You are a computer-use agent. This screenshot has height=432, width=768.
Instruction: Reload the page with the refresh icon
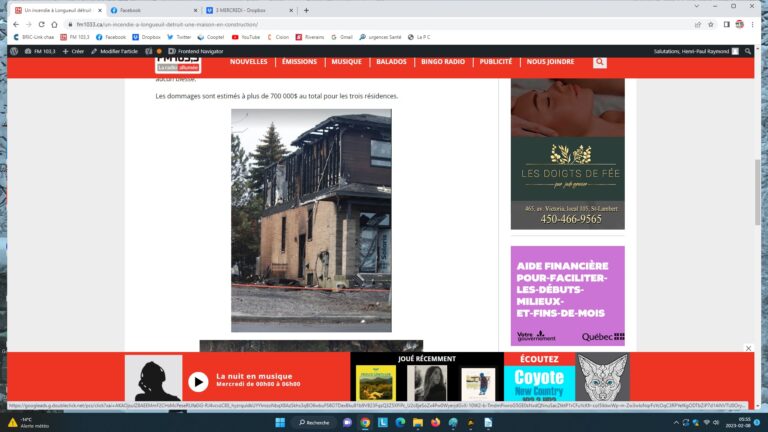coord(41,24)
